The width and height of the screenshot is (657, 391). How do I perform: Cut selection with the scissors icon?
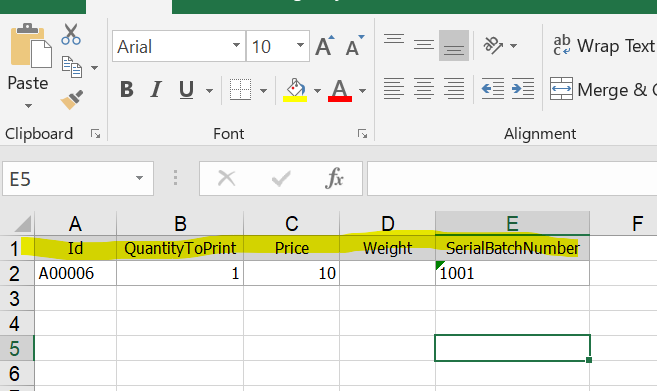click(x=71, y=34)
